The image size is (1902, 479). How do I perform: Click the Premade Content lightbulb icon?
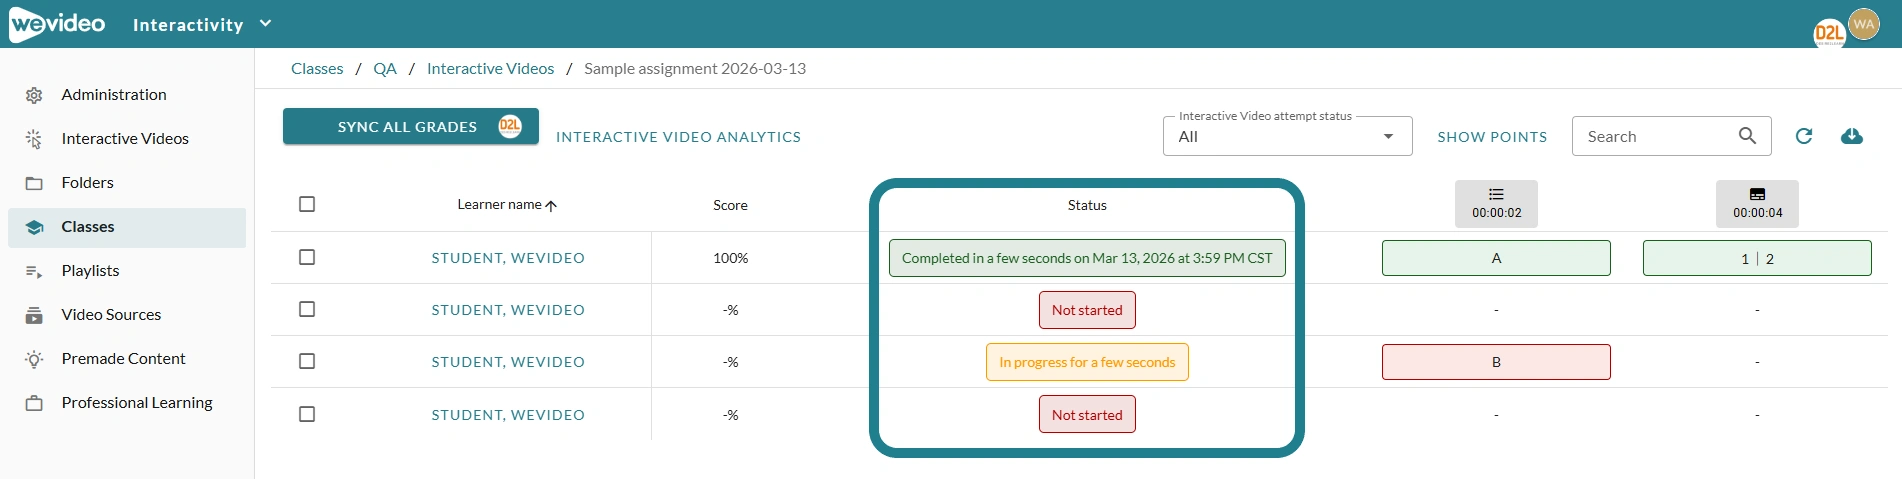[34, 359]
